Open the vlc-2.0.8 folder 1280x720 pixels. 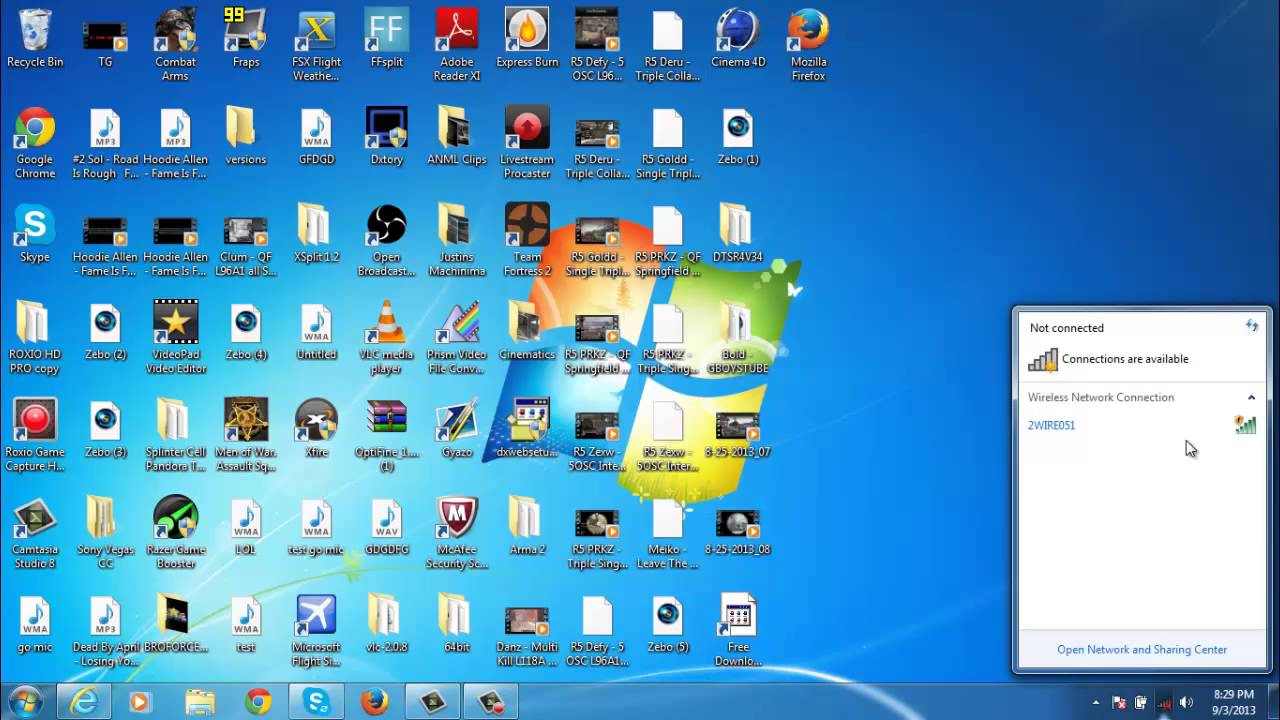coord(386,625)
